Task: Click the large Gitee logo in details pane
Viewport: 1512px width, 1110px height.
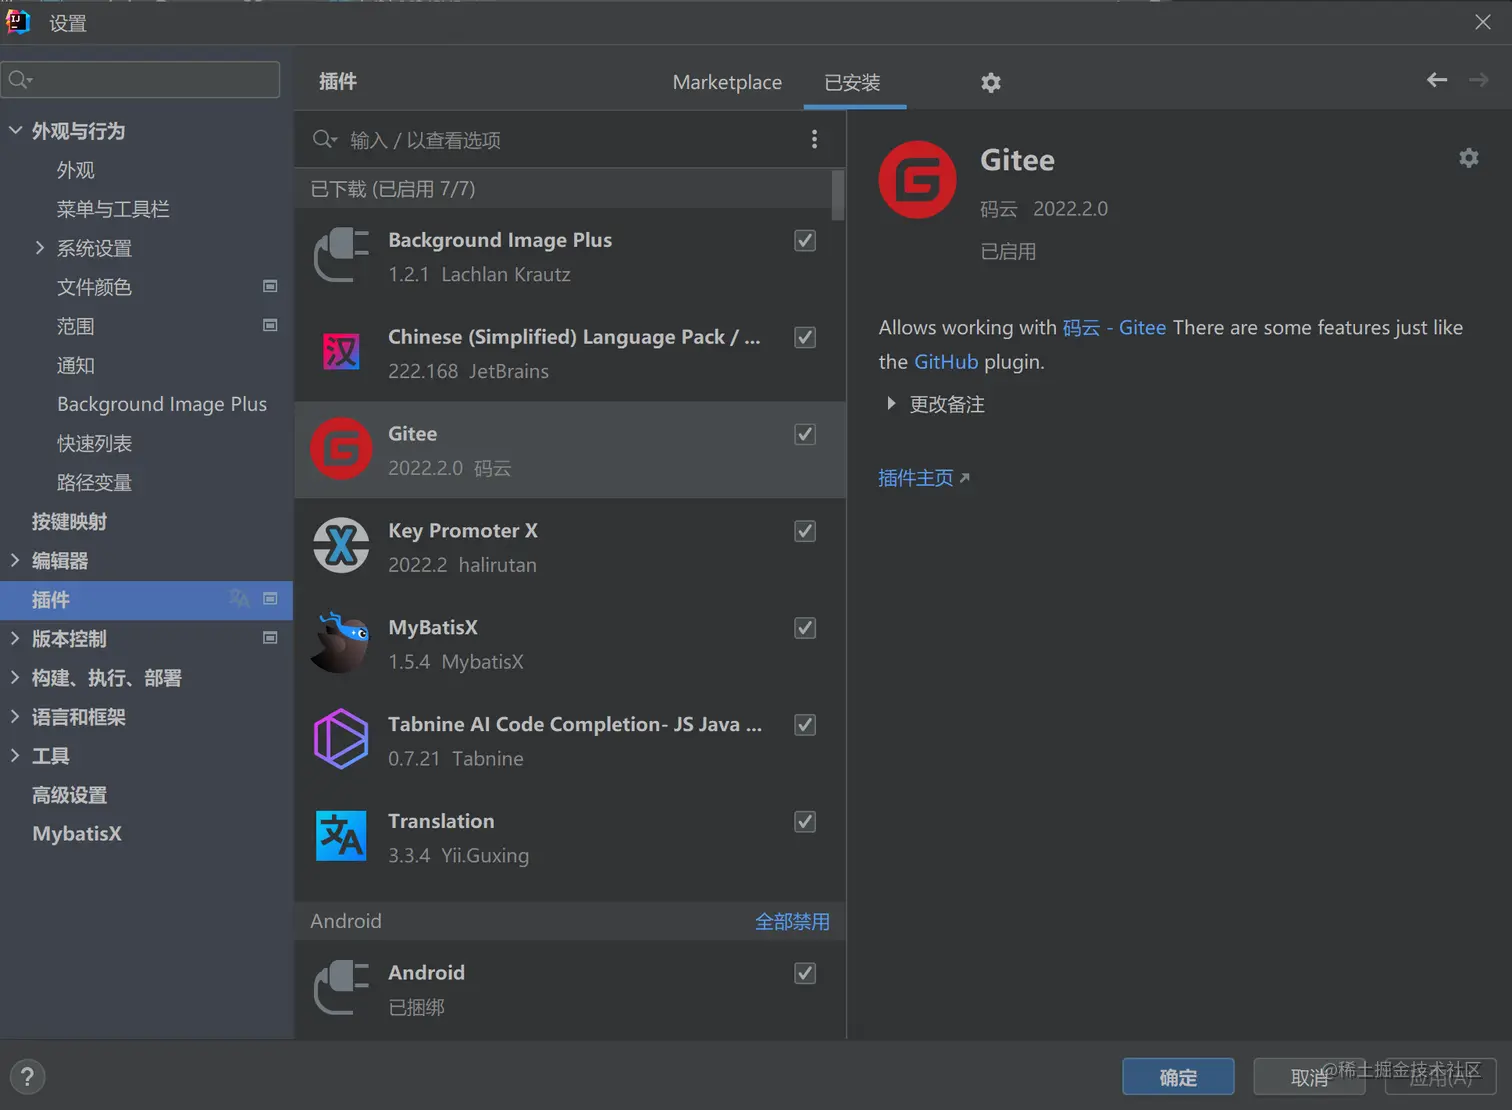Action: [917, 180]
